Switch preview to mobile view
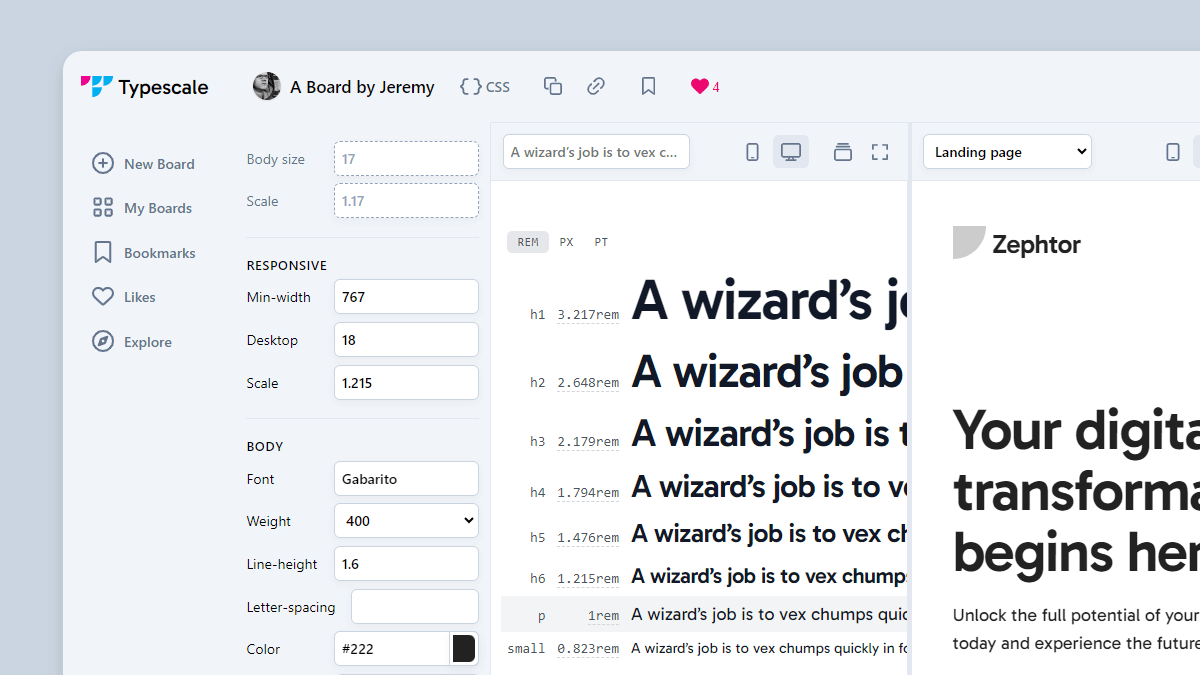Image resolution: width=1200 pixels, height=675 pixels. click(752, 151)
